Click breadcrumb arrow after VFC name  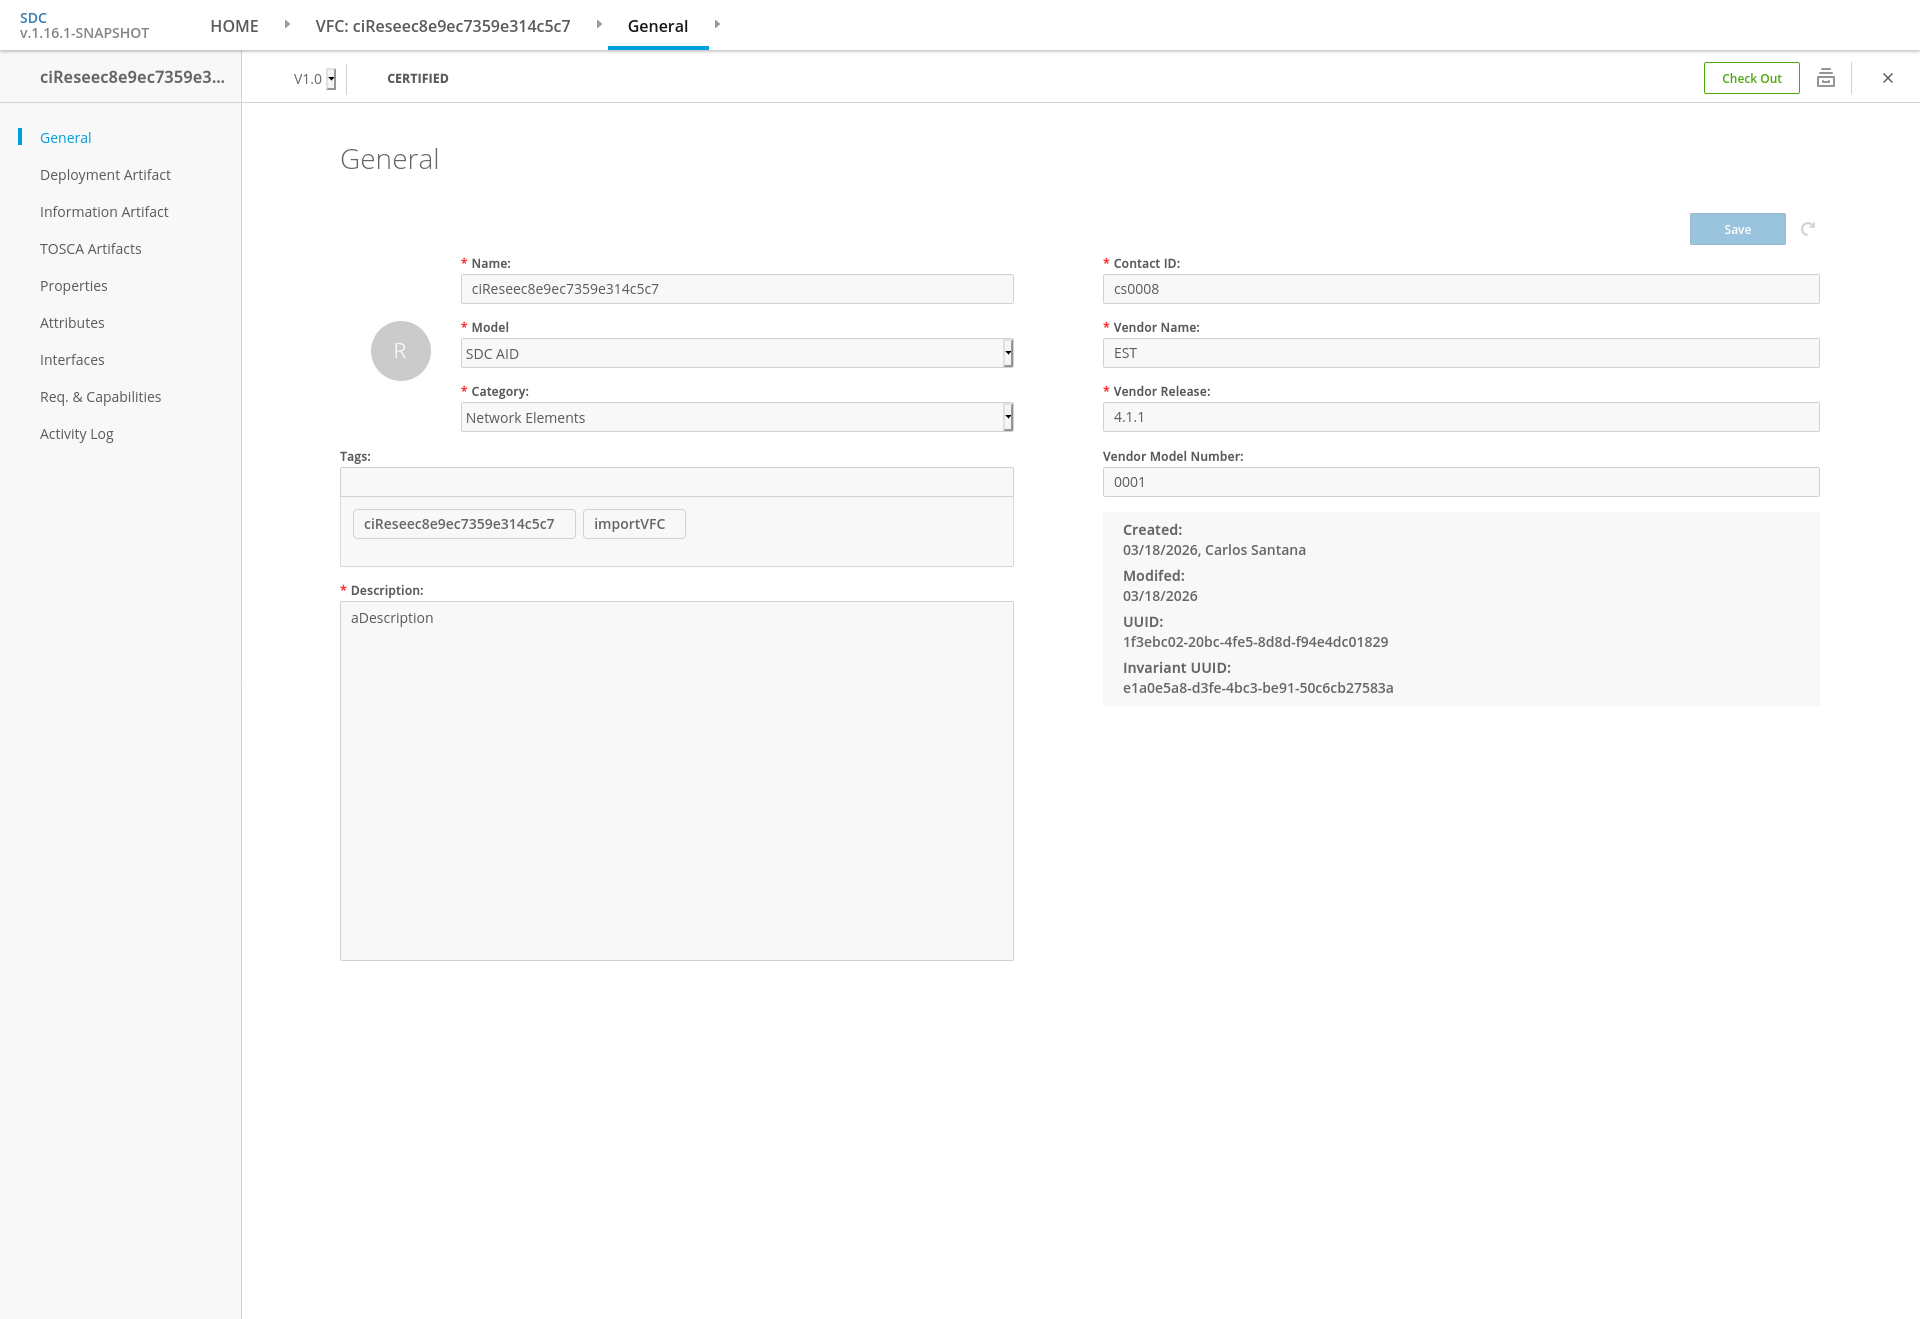599,24
